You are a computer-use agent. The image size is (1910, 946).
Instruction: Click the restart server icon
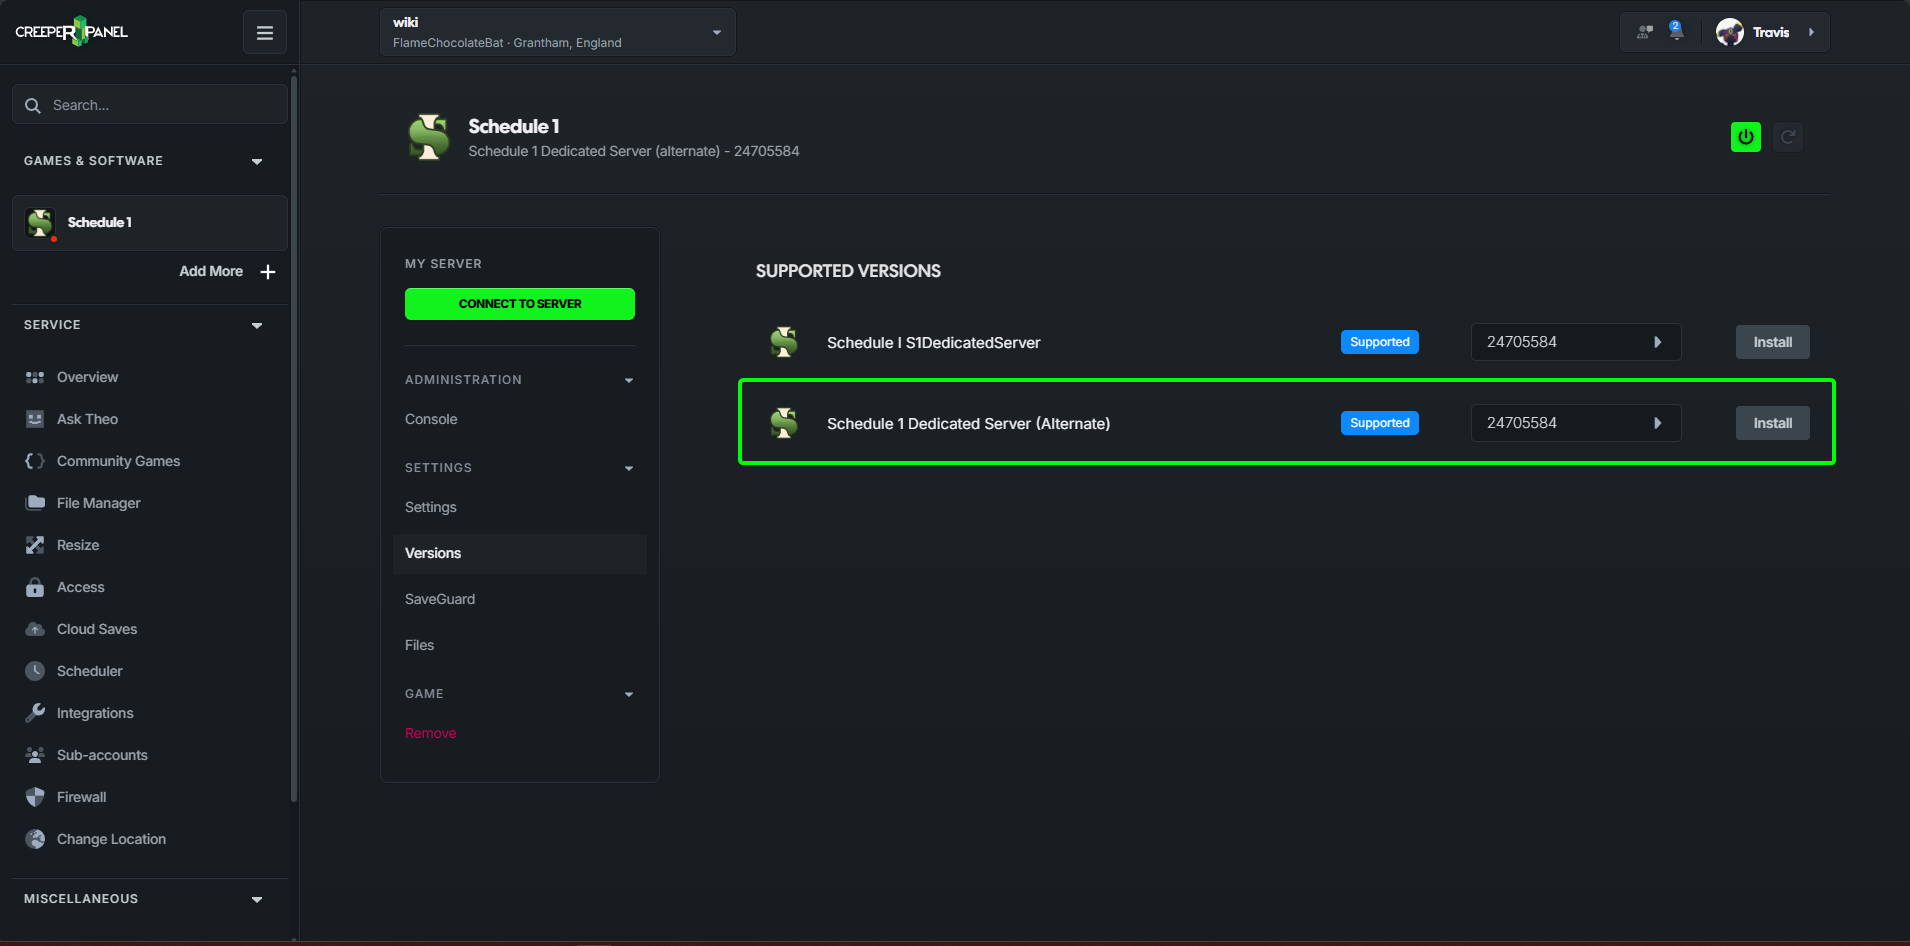pyautogui.click(x=1788, y=137)
